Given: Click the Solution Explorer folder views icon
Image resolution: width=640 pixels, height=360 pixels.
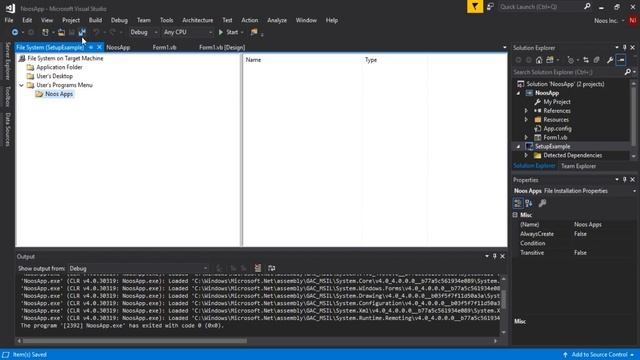Looking at the screenshot, I should pos(550,60).
